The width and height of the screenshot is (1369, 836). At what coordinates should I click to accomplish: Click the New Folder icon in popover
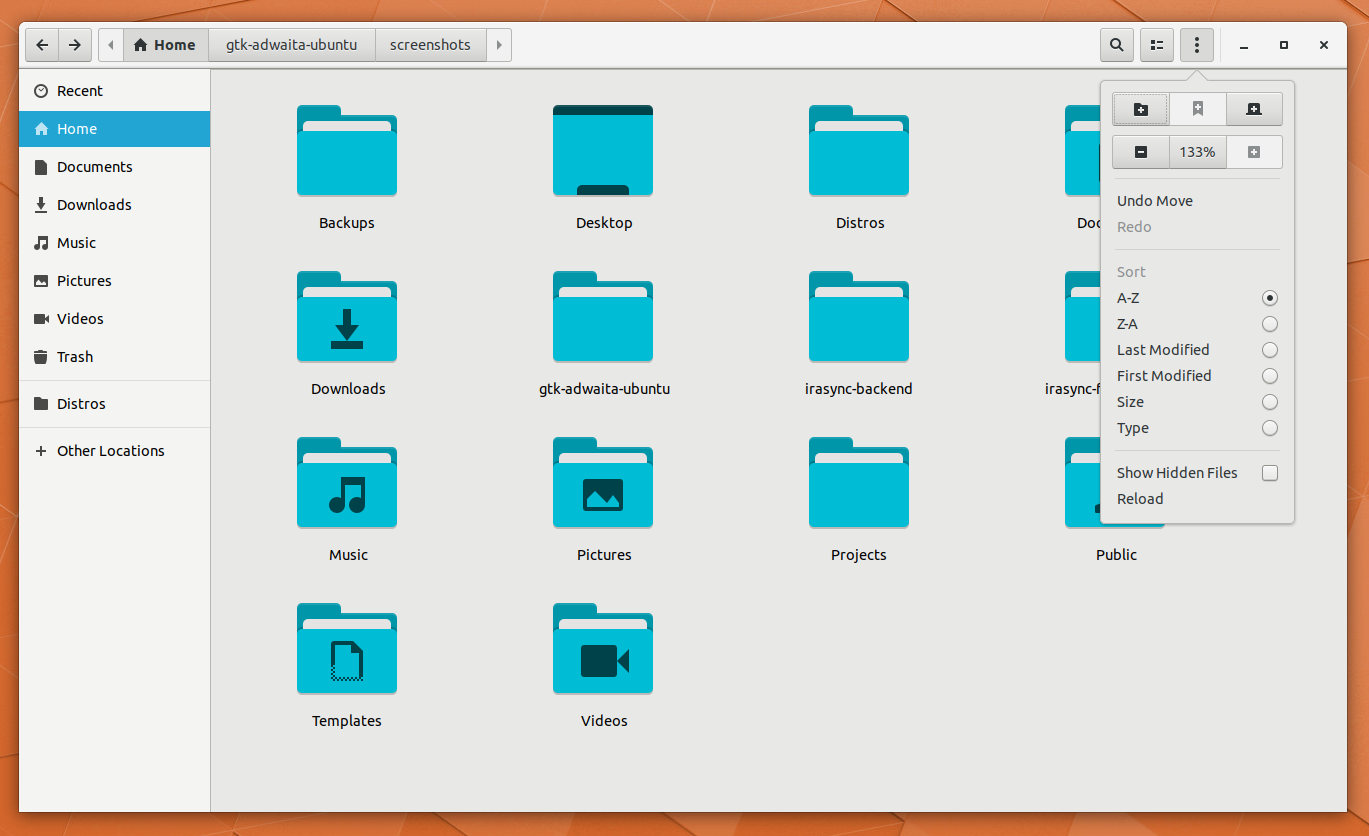coord(1141,109)
